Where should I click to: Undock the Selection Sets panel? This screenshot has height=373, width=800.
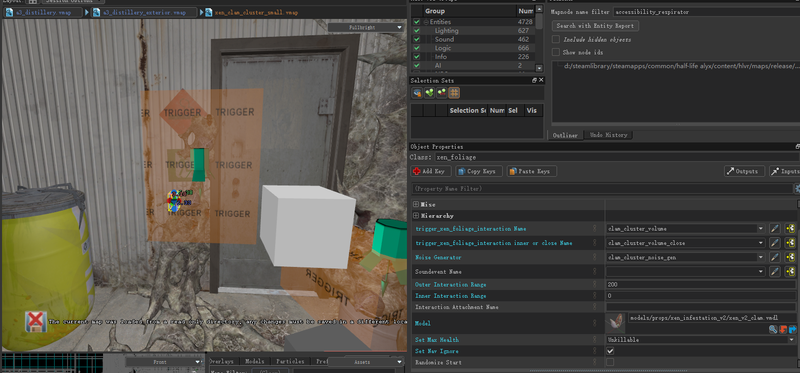pyautogui.click(x=534, y=80)
